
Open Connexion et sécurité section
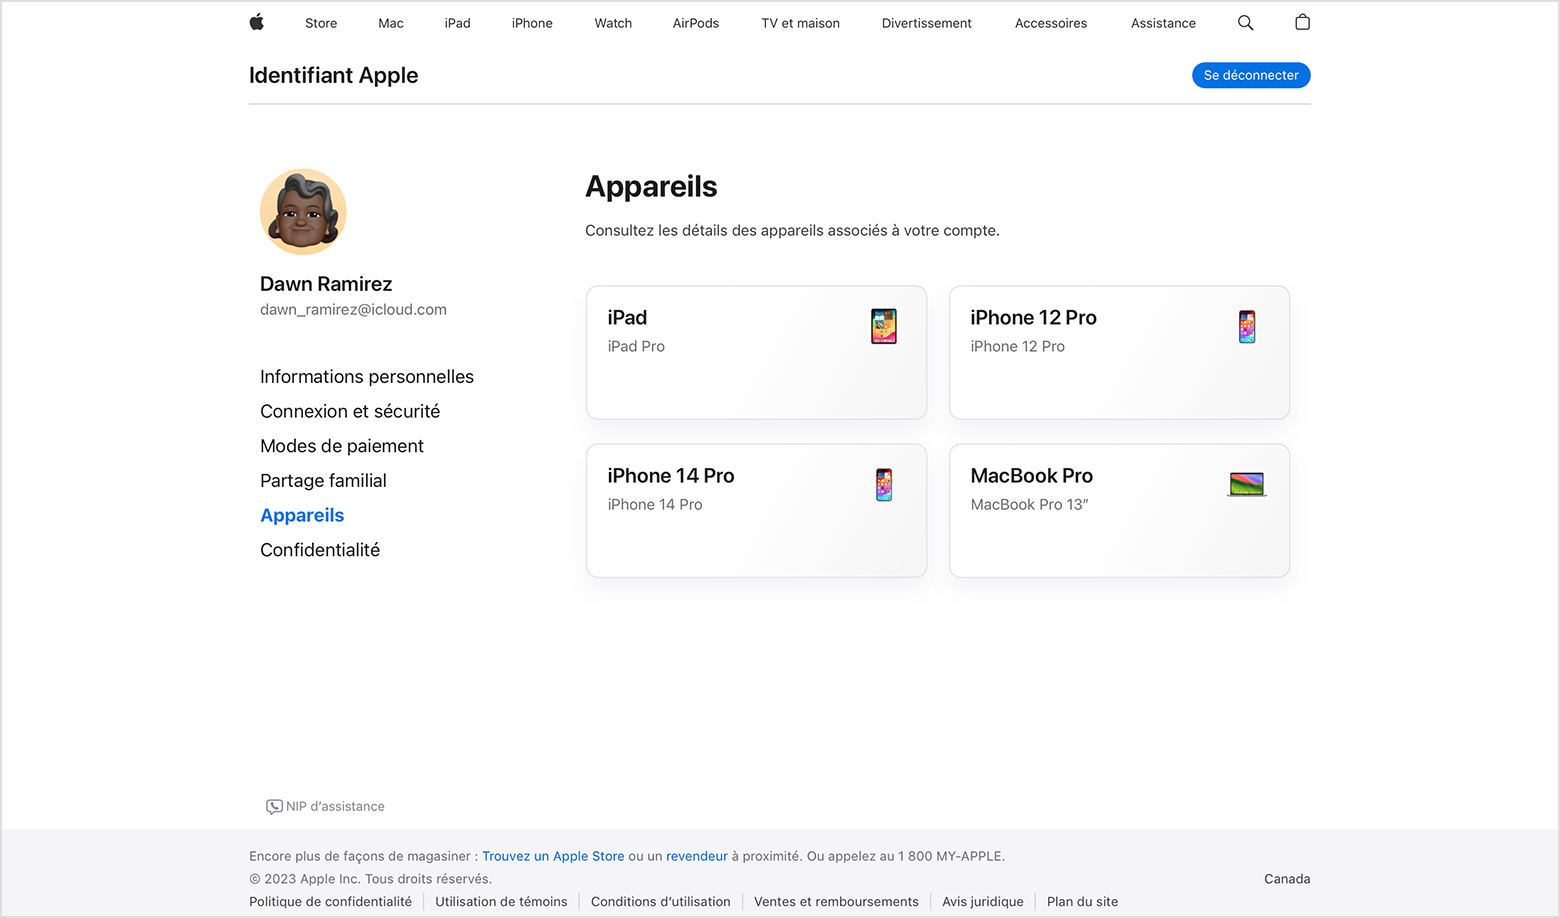pos(350,411)
